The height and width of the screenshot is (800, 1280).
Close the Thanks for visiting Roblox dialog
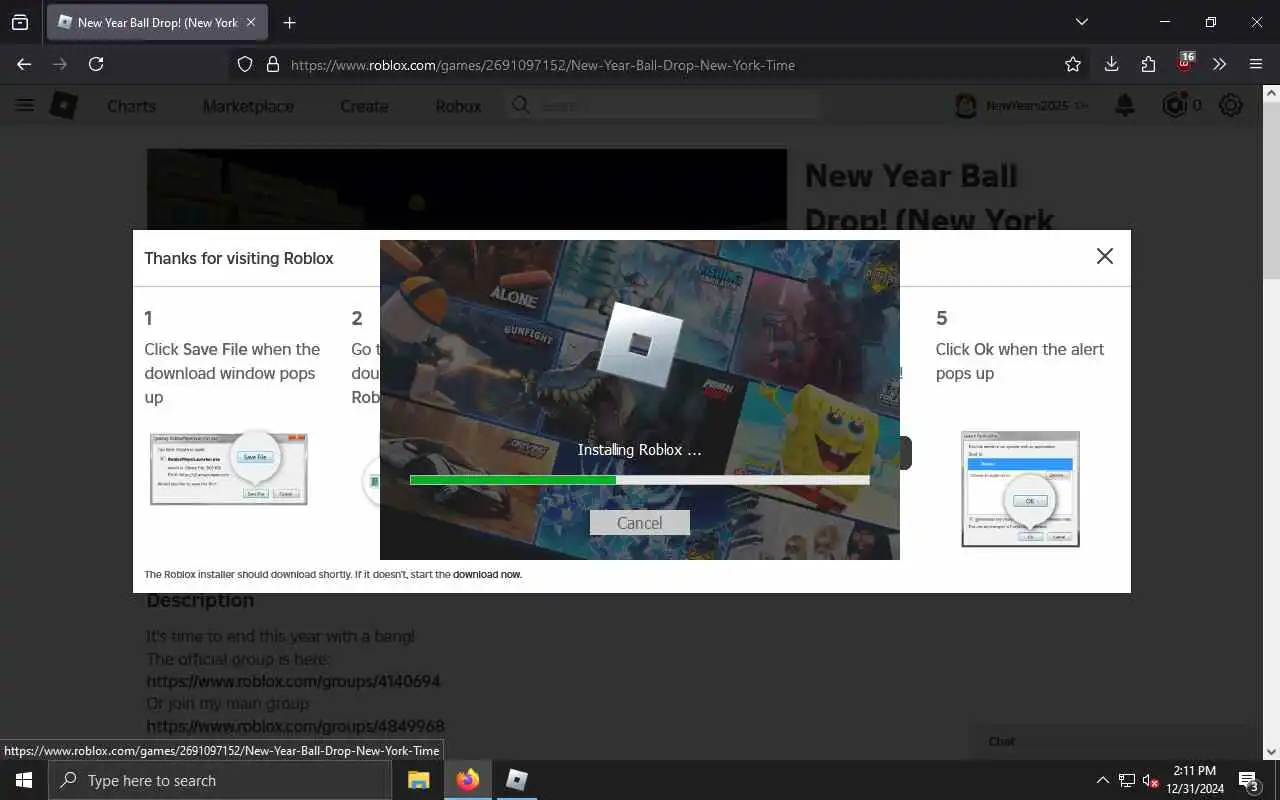coord(1104,256)
